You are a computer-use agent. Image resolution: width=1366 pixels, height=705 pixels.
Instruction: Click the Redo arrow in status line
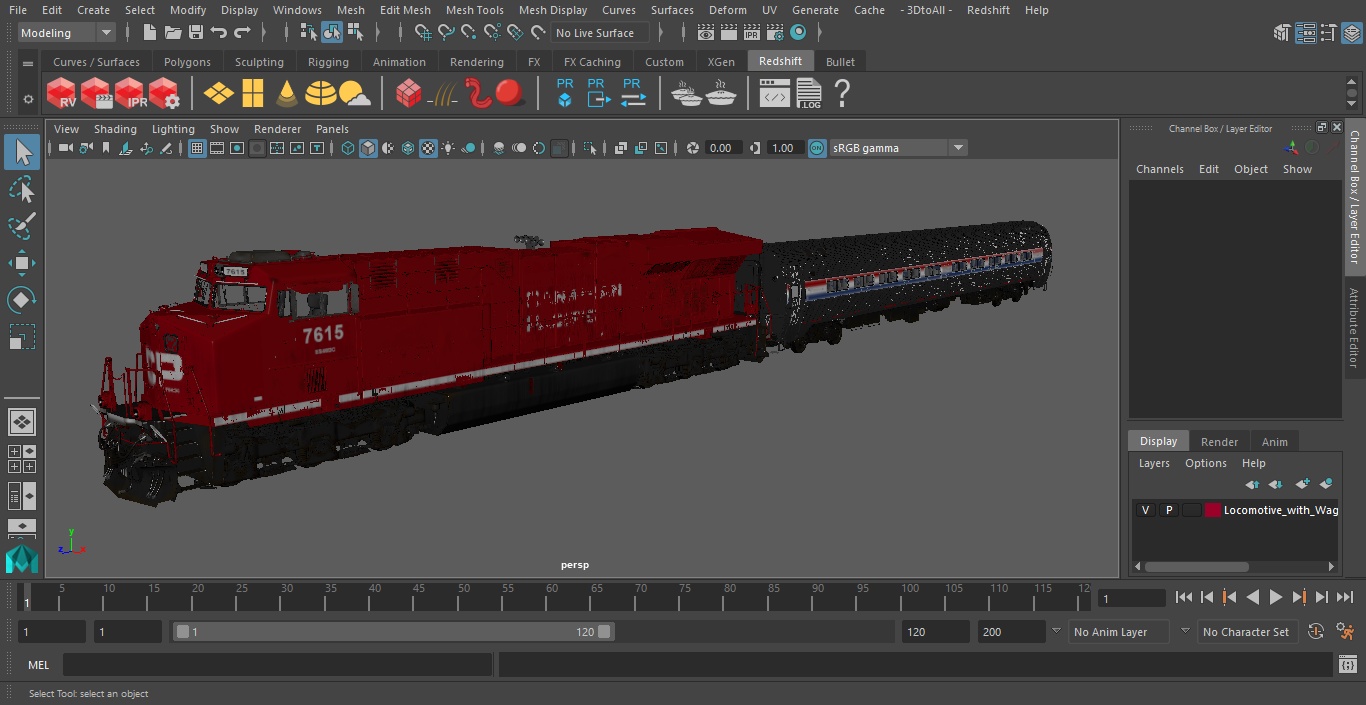click(242, 33)
